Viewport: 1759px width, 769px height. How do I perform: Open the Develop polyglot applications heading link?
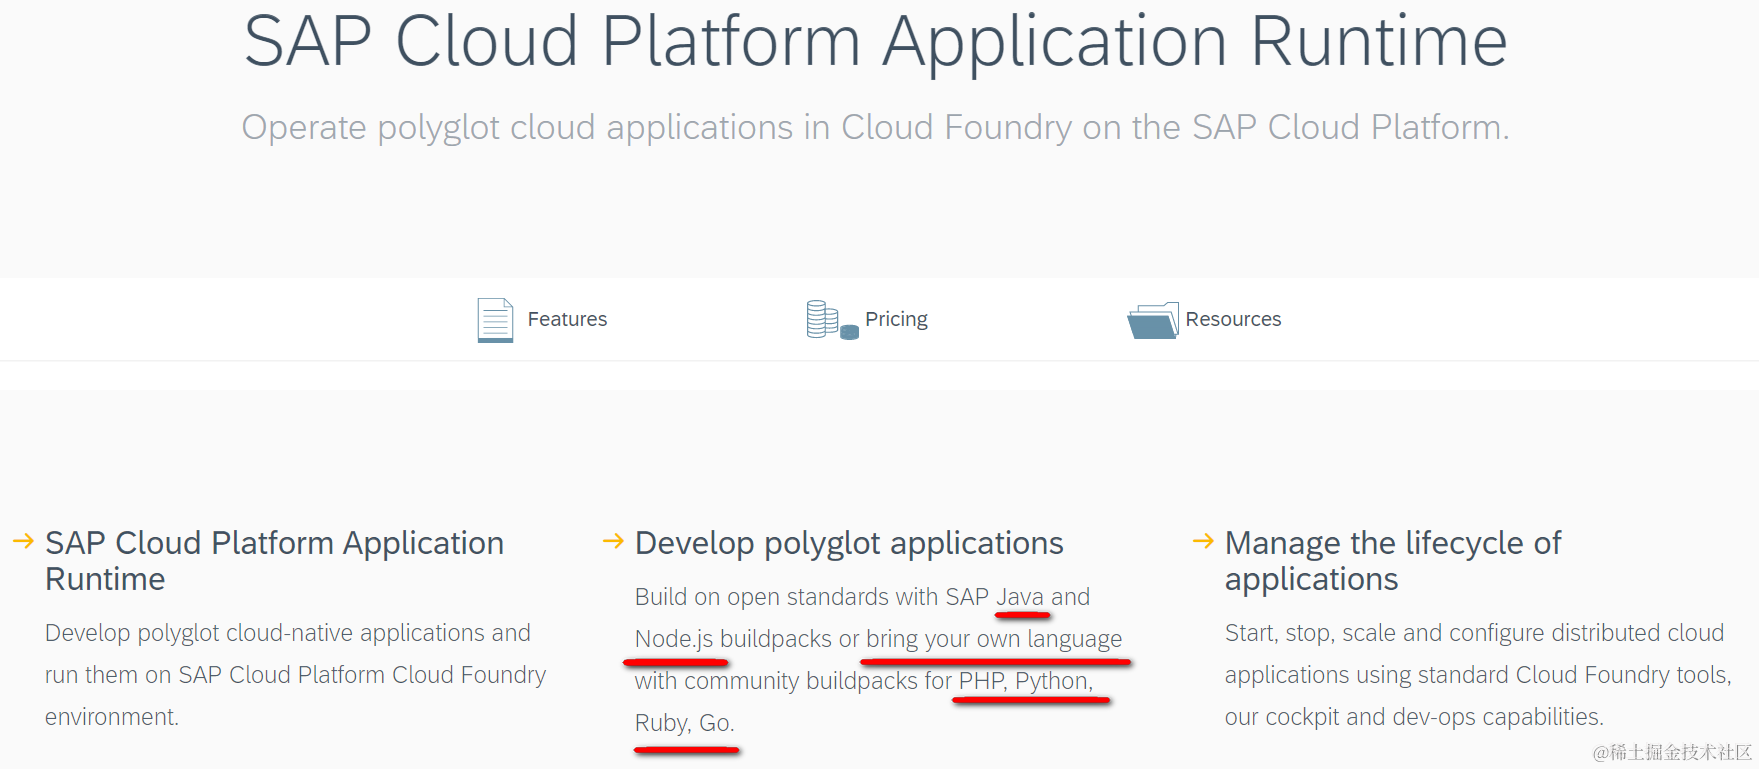click(x=849, y=543)
